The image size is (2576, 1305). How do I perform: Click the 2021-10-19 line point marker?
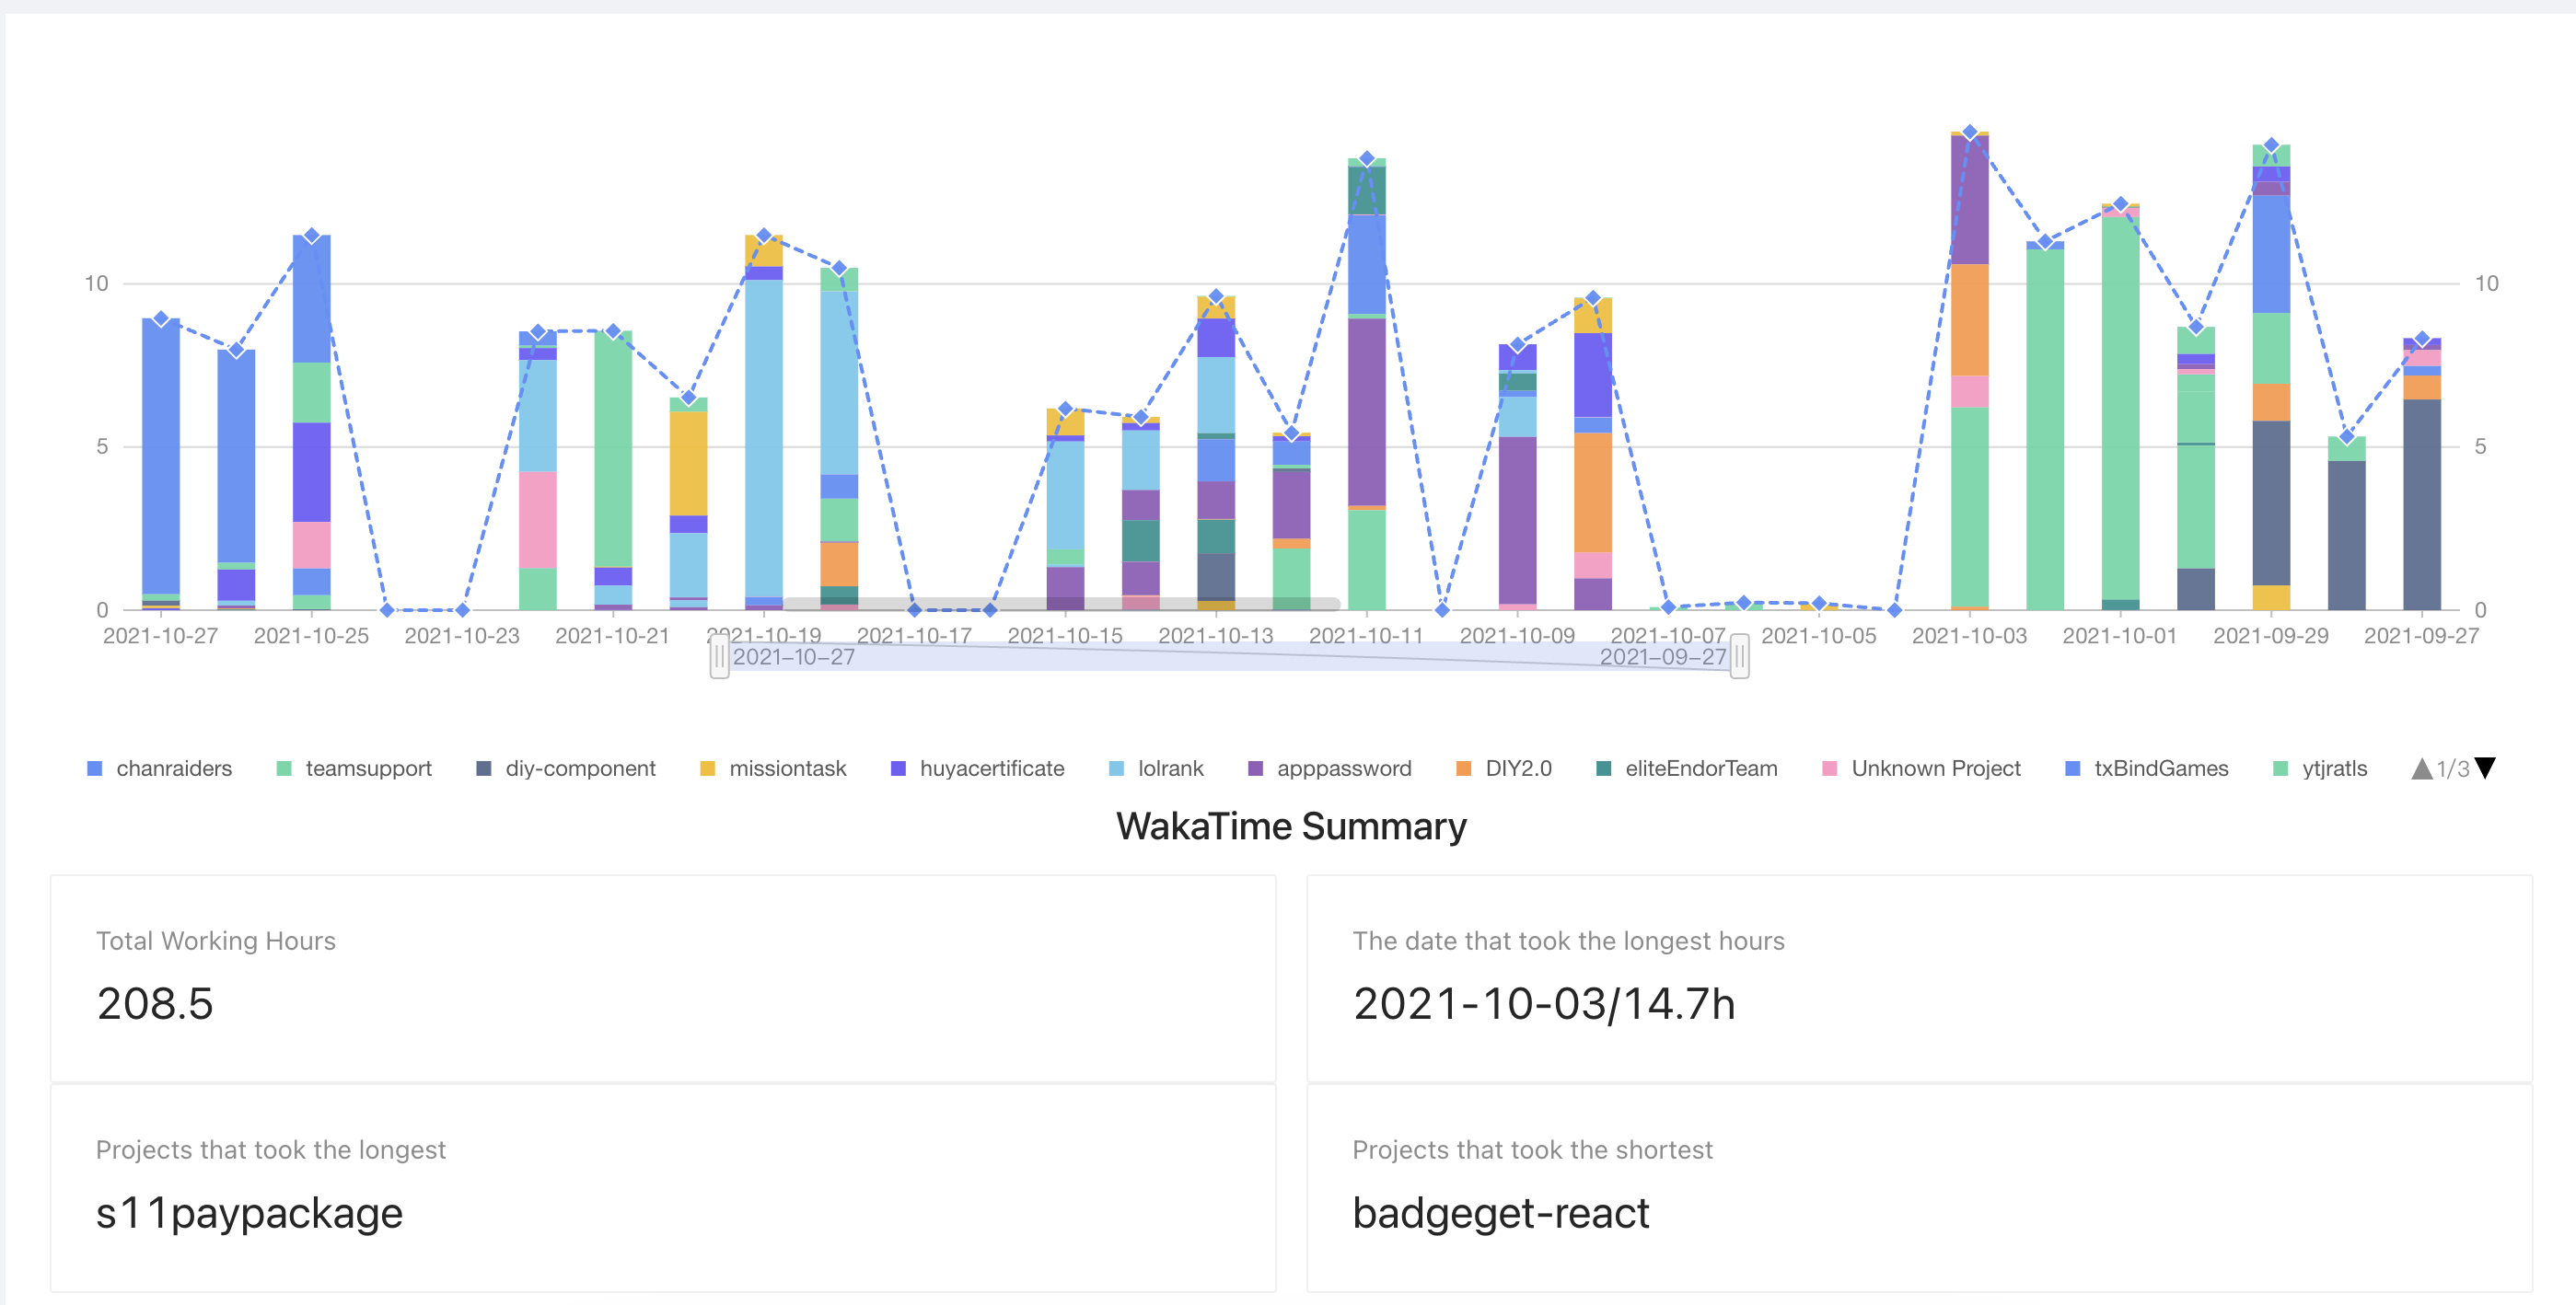[764, 236]
